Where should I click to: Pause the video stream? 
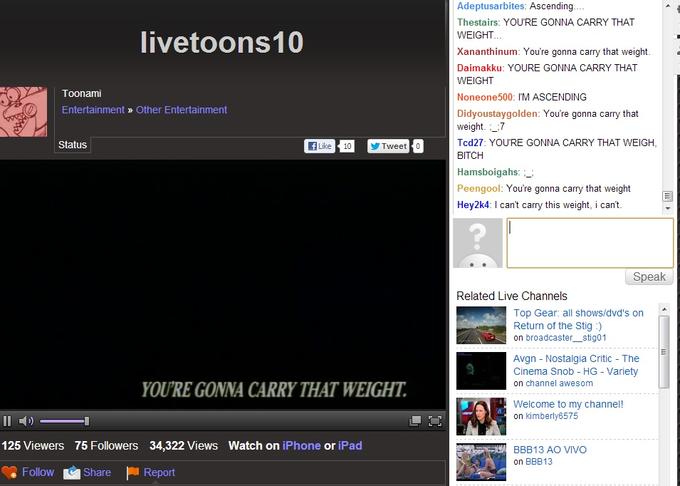coord(7,421)
